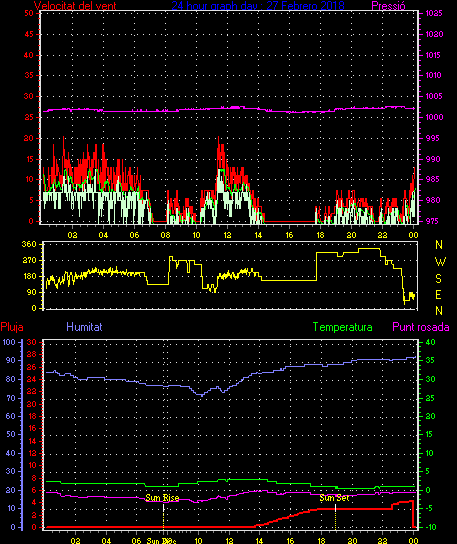Viewport: 457px width, 544px height.
Task: Click the 995 pressure axis value
Action: [433, 138]
